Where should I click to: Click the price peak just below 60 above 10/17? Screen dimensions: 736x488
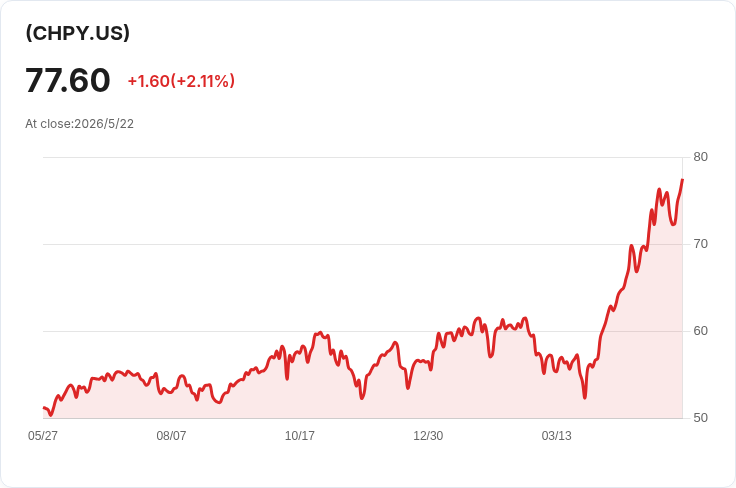point(320,333)
